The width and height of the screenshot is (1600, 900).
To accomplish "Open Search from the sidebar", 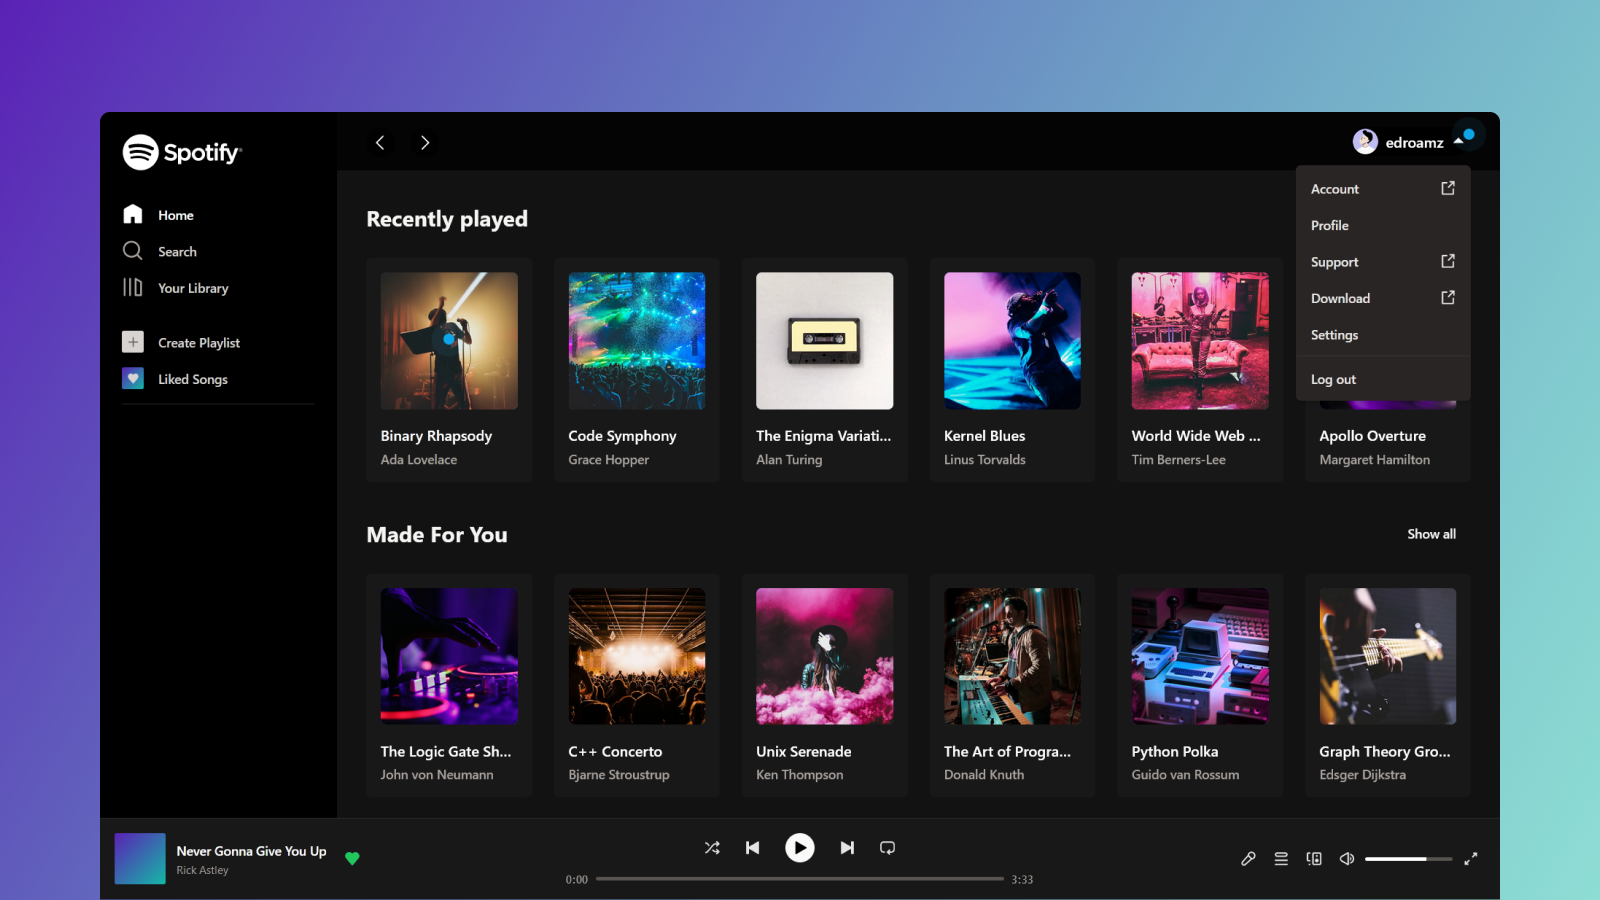I will point(176,251).
